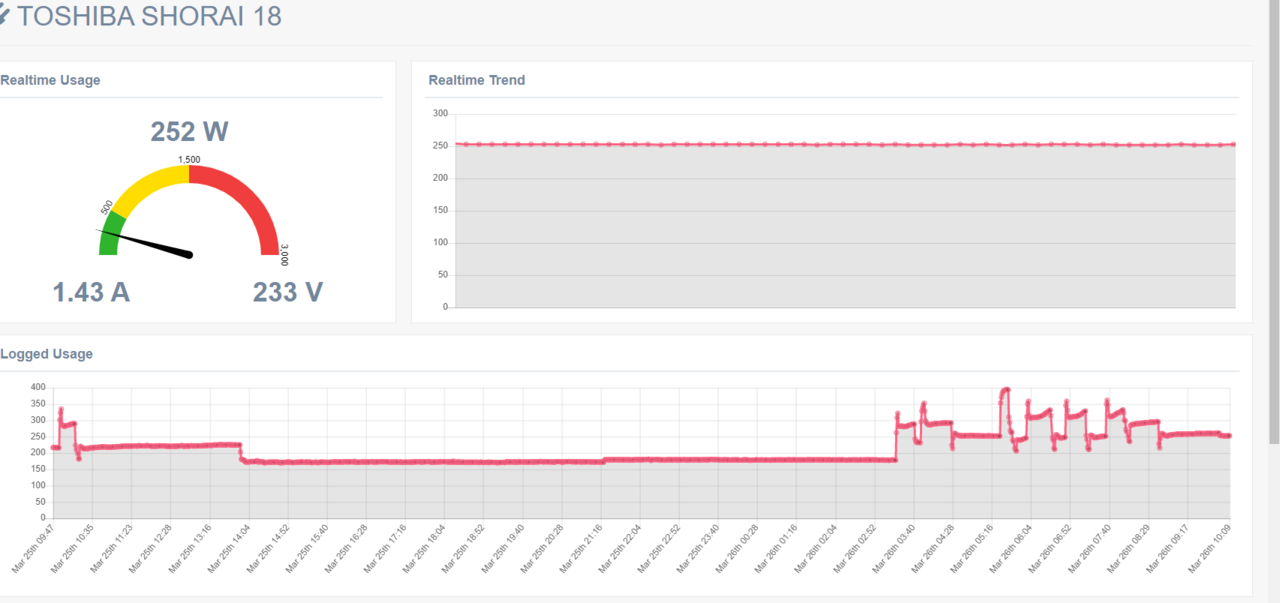Click the yellow segment of the usage gauge
The height and width of the screenshot is (603, 1280).
click(x=150, y=185)
